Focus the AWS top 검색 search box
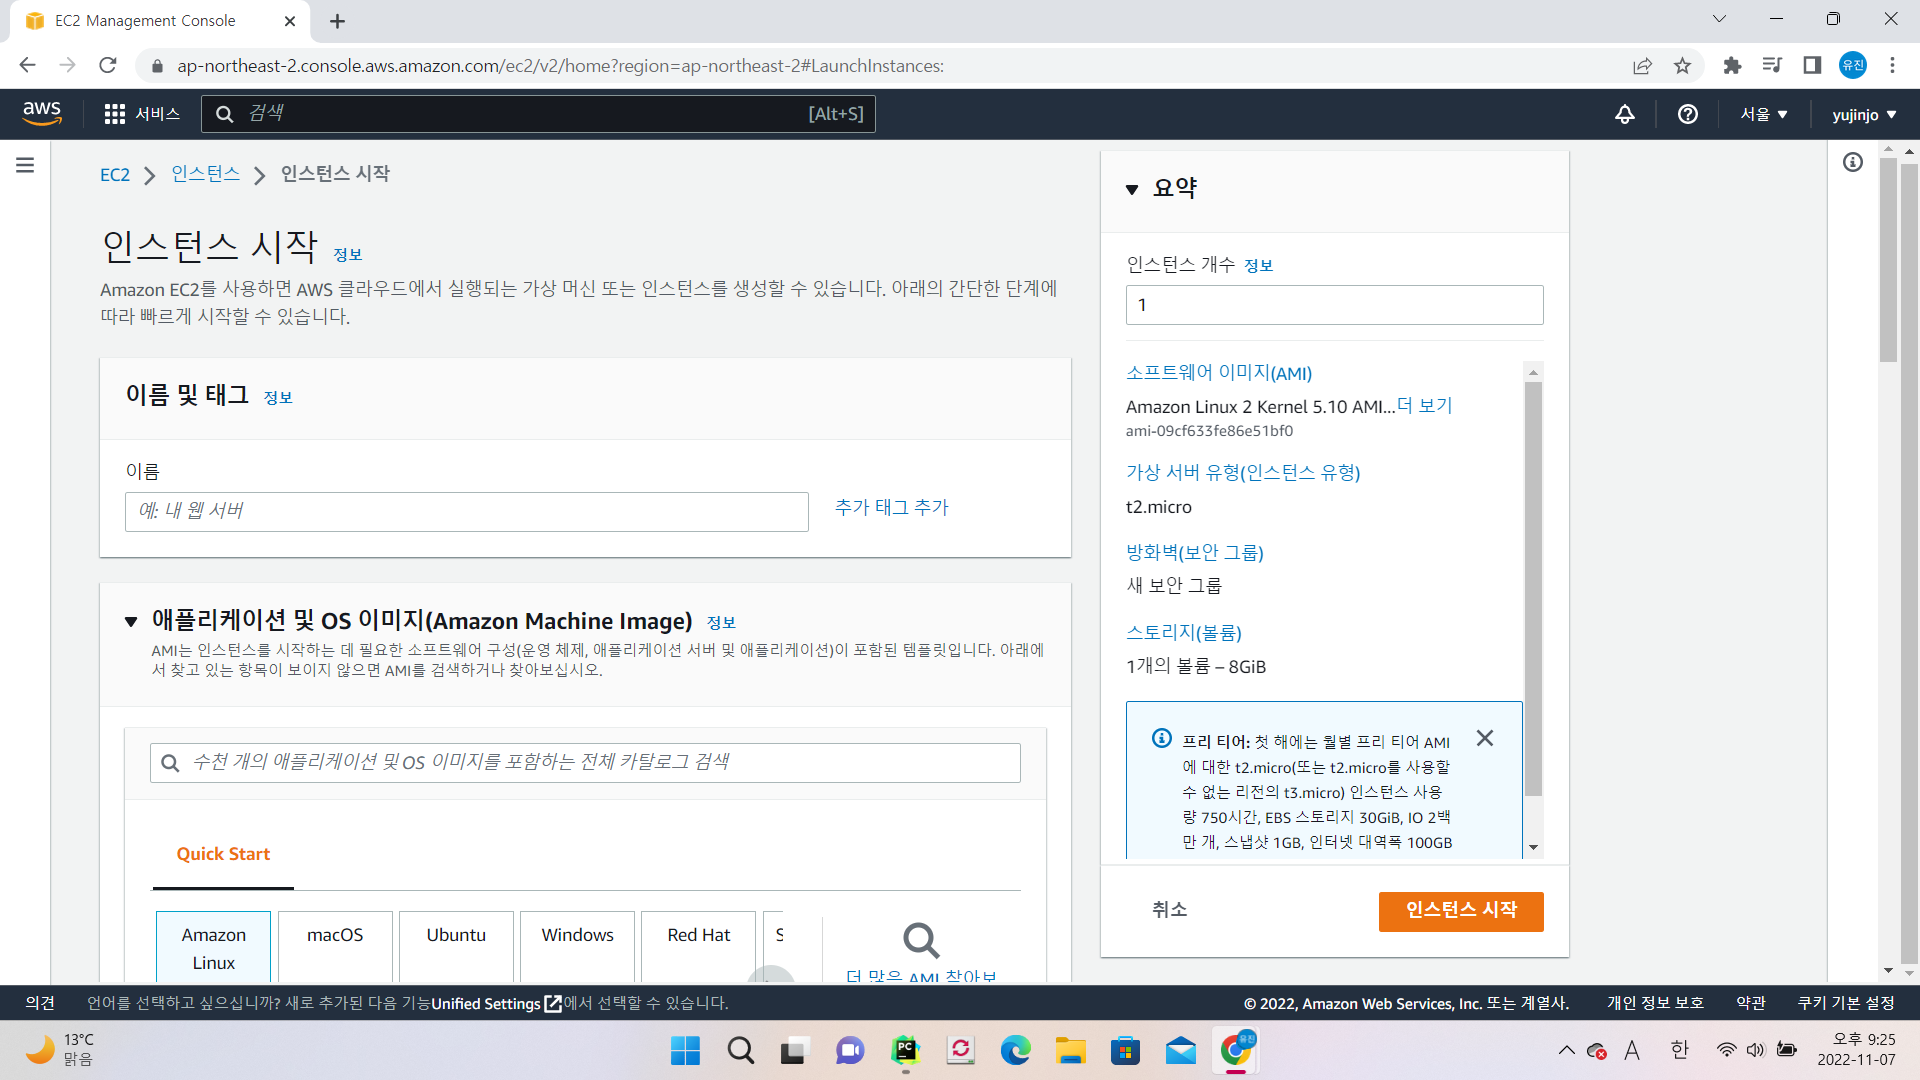 [538, 114]
